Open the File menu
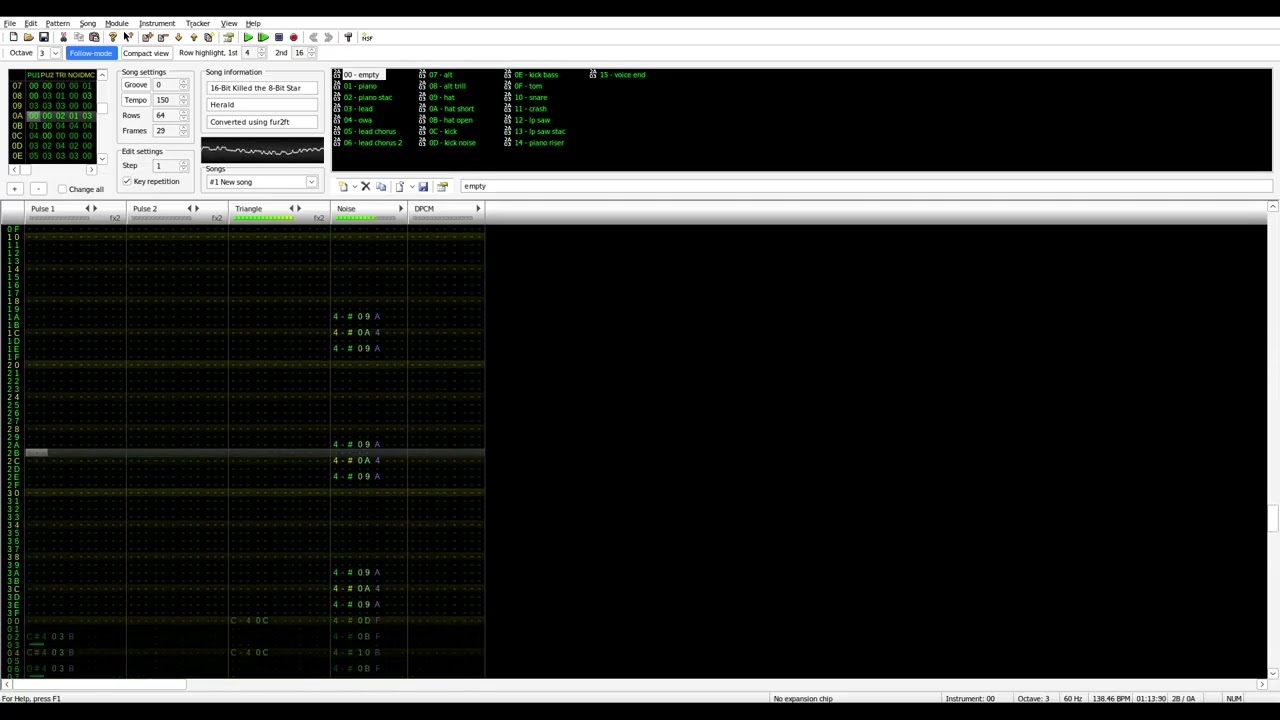 point(9,23)
